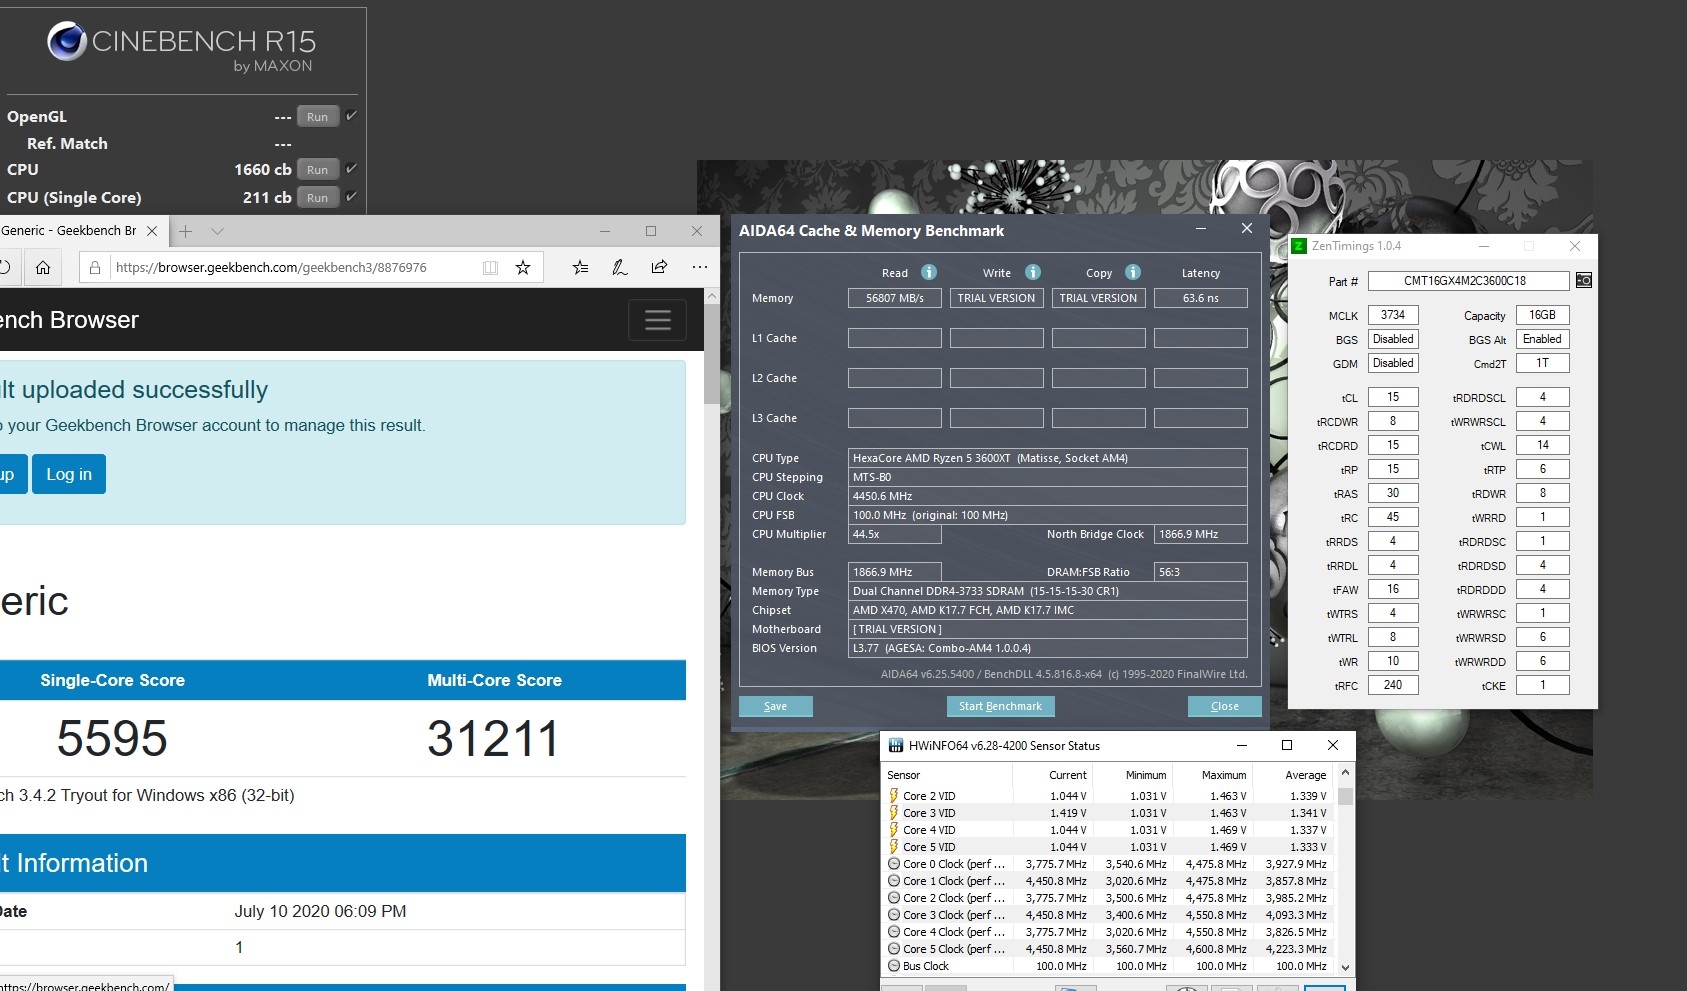Click the Multi-Core Score 31211

[493, 738]
